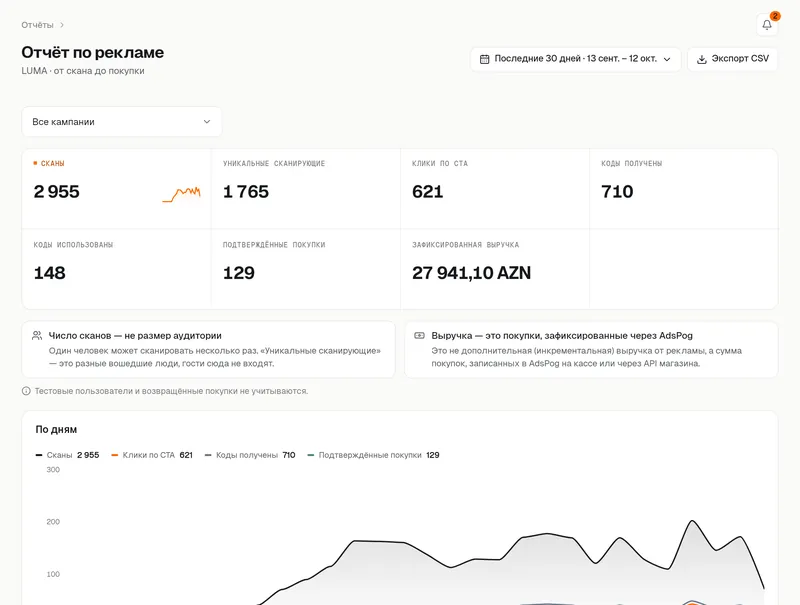
Task: Open the Последние 30 дней date range dropdown
Action: [x=576, y=59]
